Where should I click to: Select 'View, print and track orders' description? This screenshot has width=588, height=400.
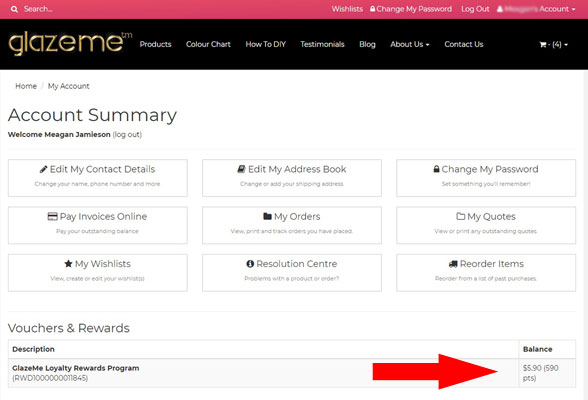(292, 231)
